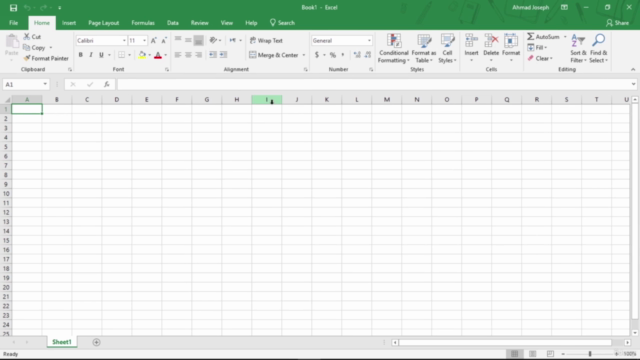This screenshot has width=640, height=360.
Task: Open the Fill options
Action: click(x=537, y=48)
